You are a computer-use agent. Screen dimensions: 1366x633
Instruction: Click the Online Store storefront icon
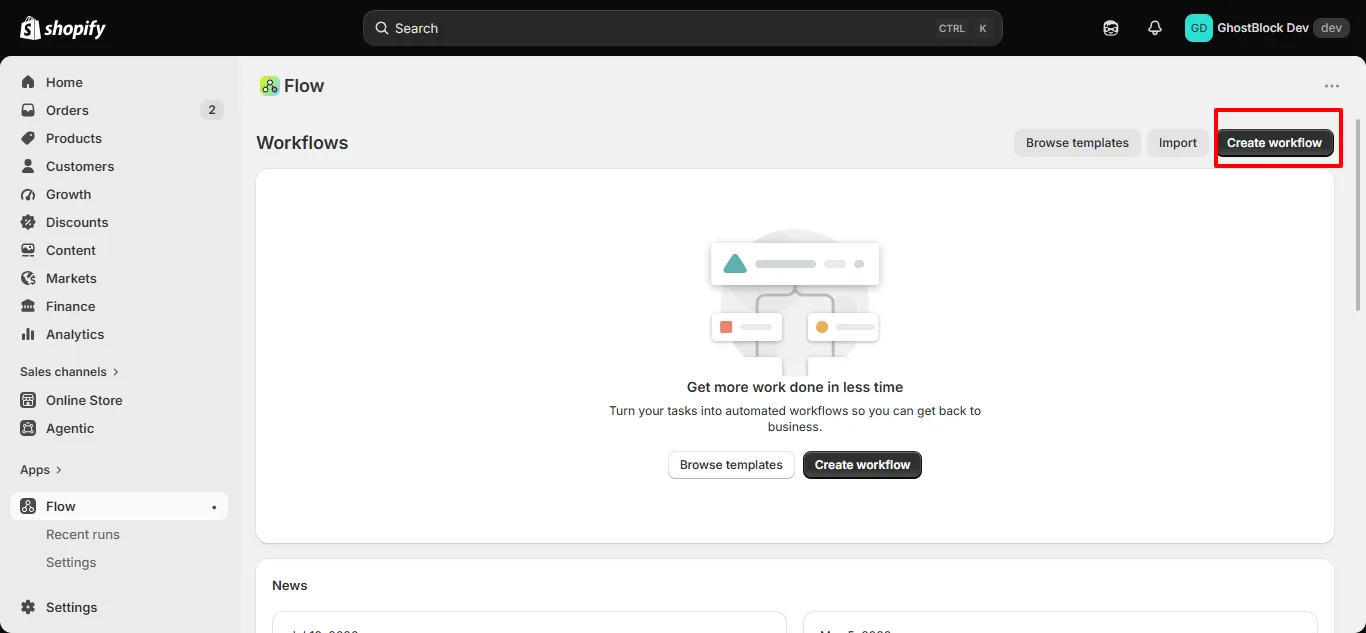coord(28,400)
